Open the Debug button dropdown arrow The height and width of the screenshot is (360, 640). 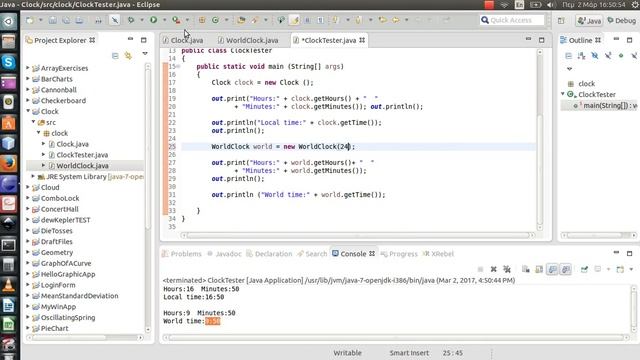tap(142, 20)
